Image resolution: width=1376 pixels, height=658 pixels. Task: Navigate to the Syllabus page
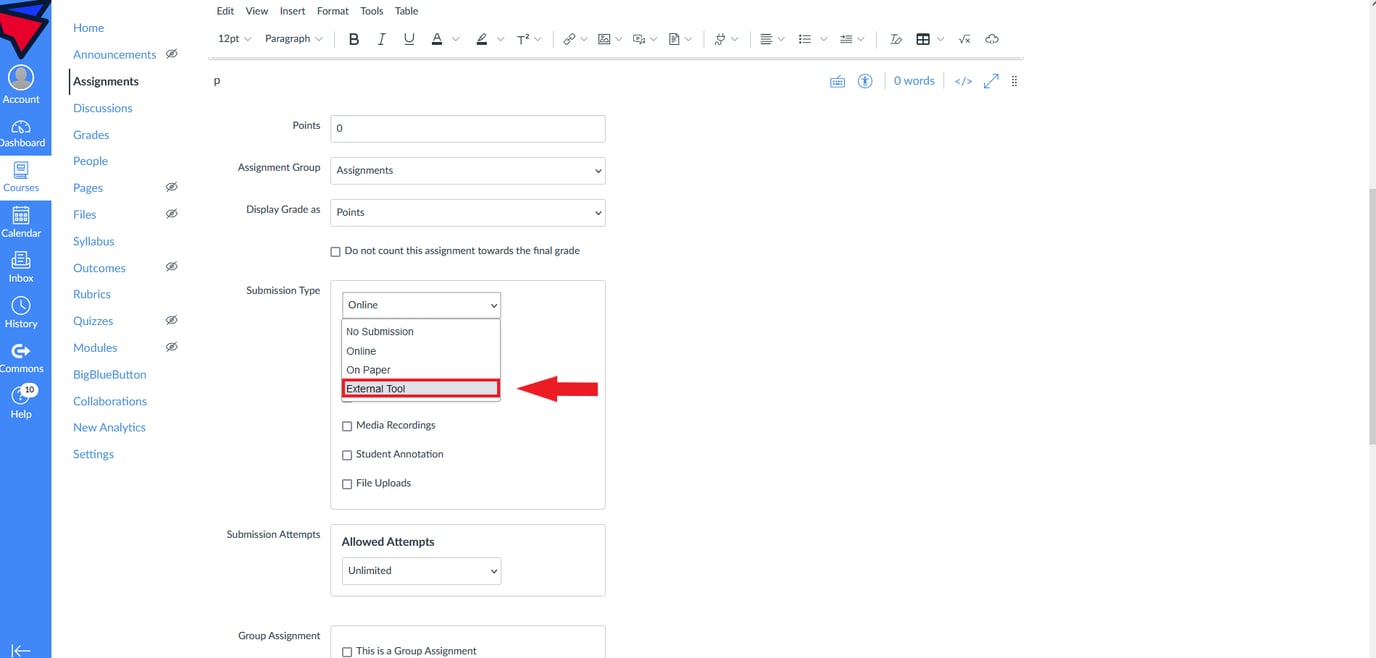click(93, 240)
